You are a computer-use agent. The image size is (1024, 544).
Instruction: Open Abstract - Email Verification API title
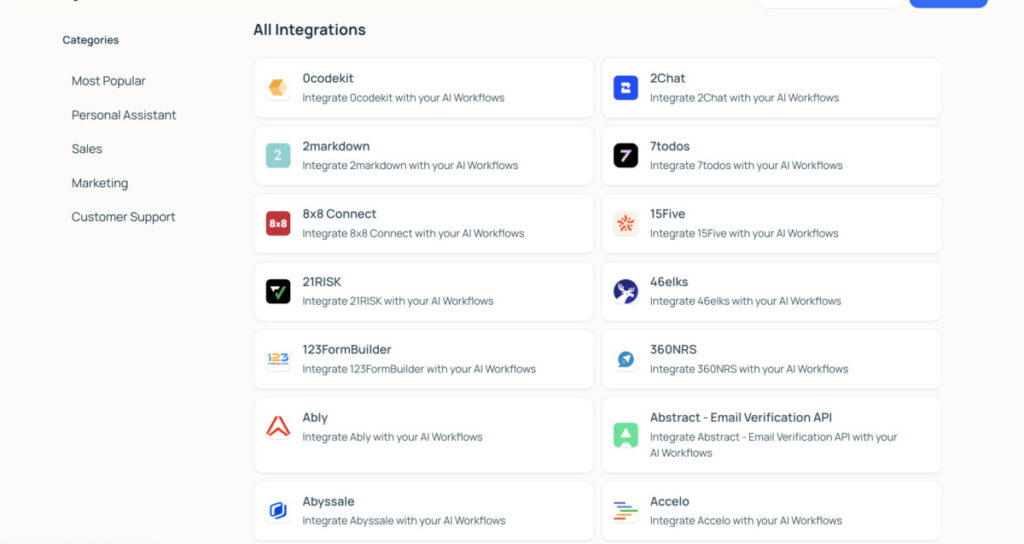pyautogui.click(x=741, y=417)
